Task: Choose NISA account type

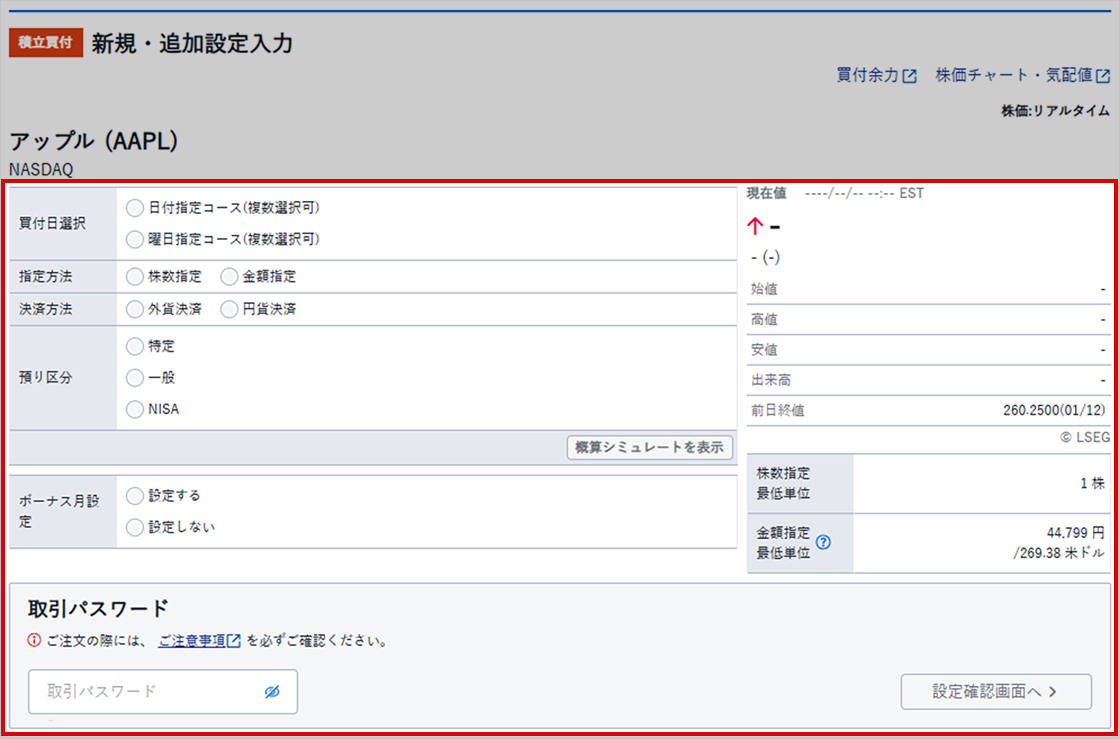Action: tap(135, 409)
